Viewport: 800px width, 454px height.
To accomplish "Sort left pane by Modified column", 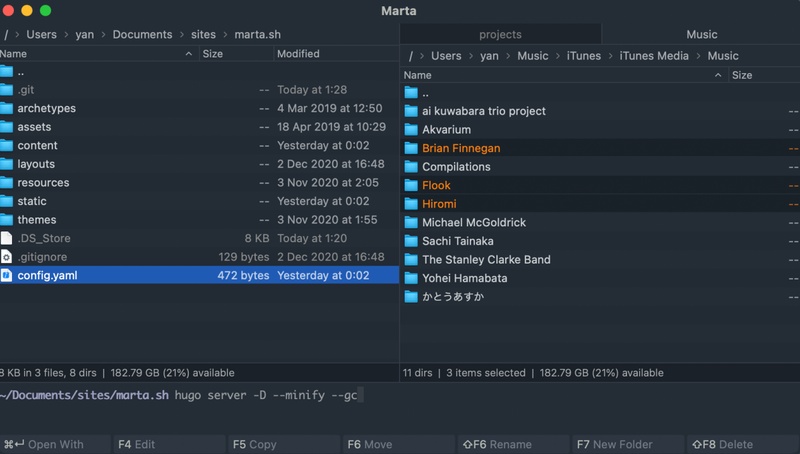I will pos(336,54).
